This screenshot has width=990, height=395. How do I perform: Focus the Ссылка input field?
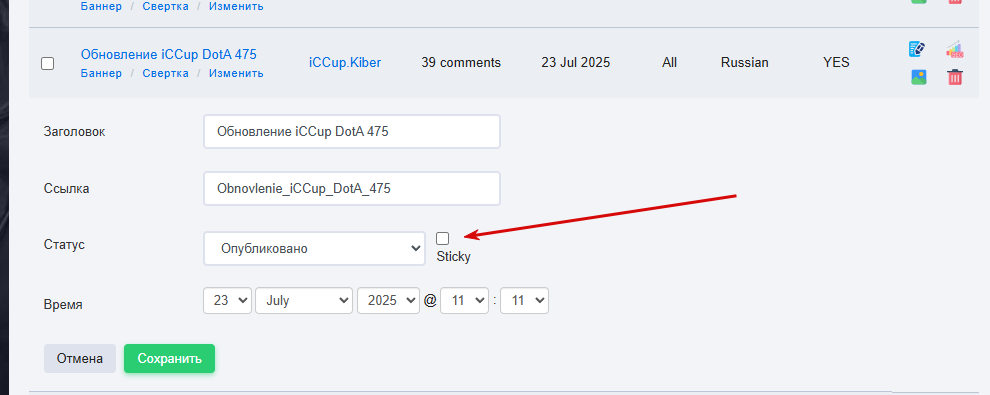click(352, 188)
